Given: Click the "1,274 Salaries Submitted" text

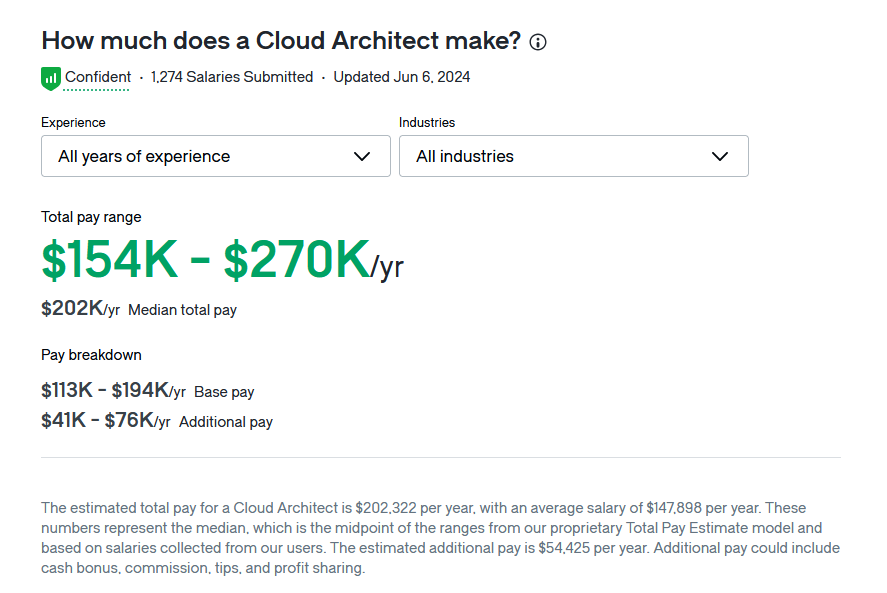Looking at the screenshot, I should click(232, 77).
